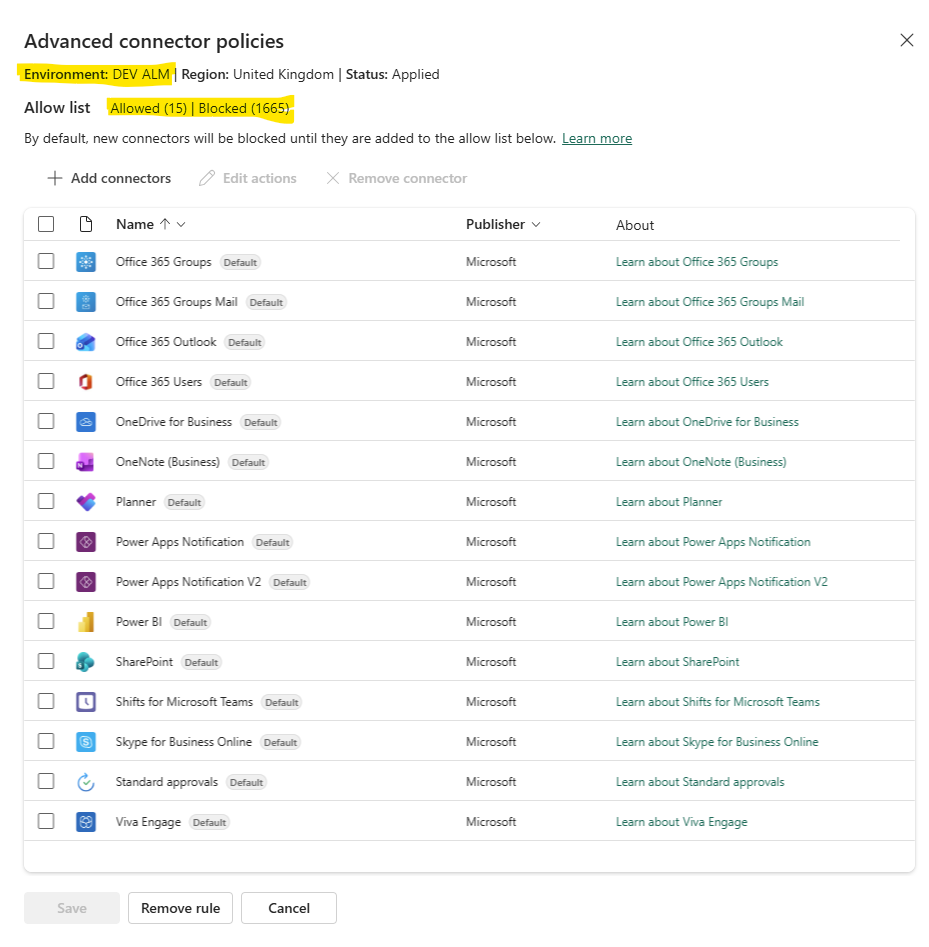Image resolution: width=929 pixels, height=947 pixels.
Task: Open Learn about OneNote (Business) link
Action: tap(701, 462)
